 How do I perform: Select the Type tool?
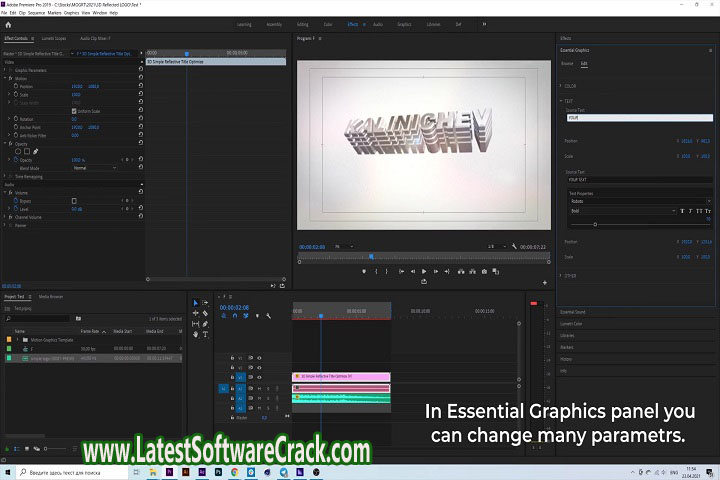[205, 334]
